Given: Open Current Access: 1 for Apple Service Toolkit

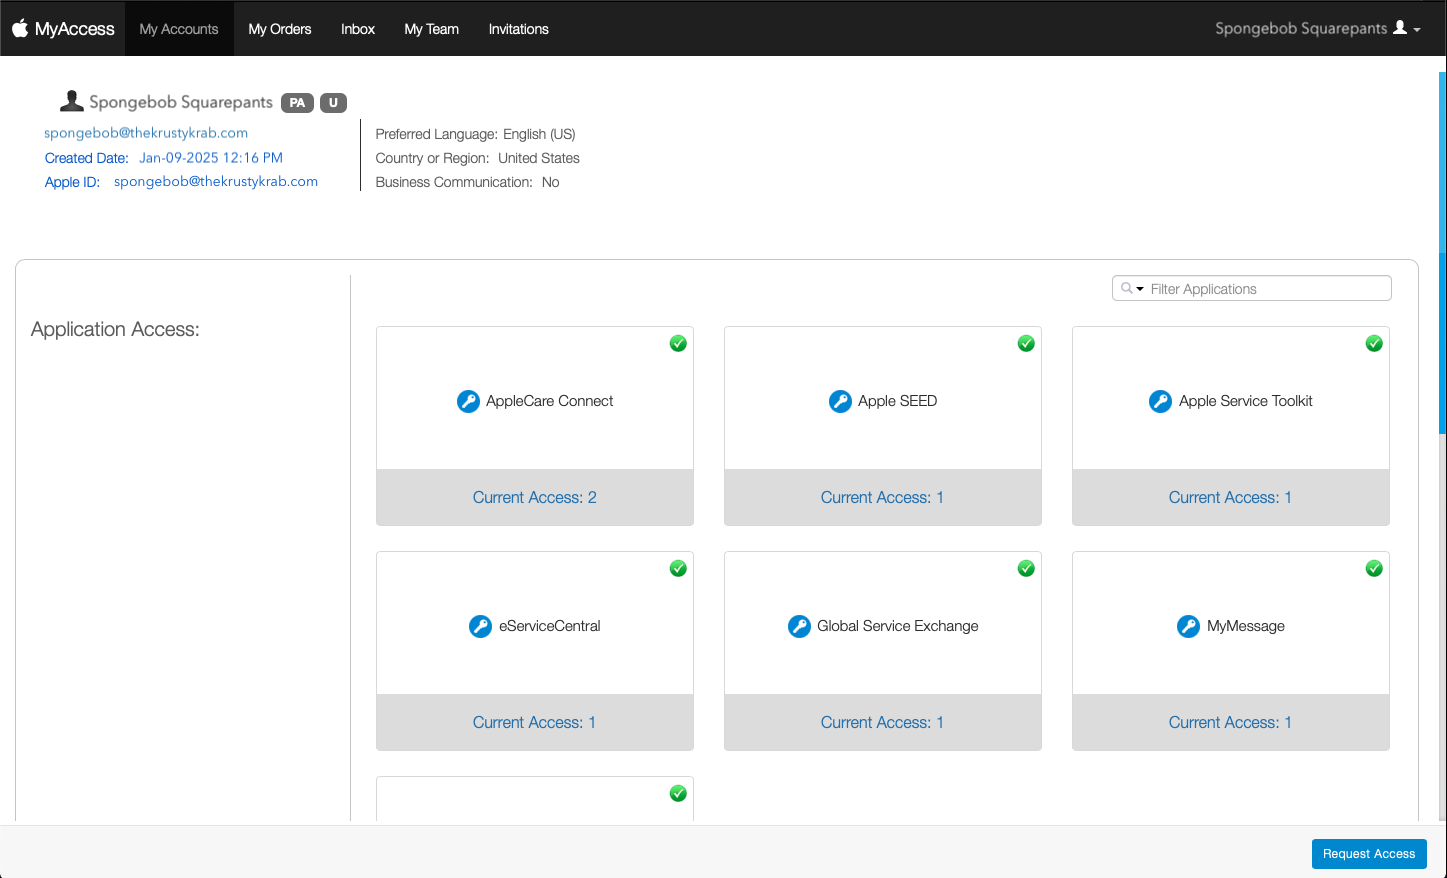Looking at the screenshot, I should coord(1231,497).
